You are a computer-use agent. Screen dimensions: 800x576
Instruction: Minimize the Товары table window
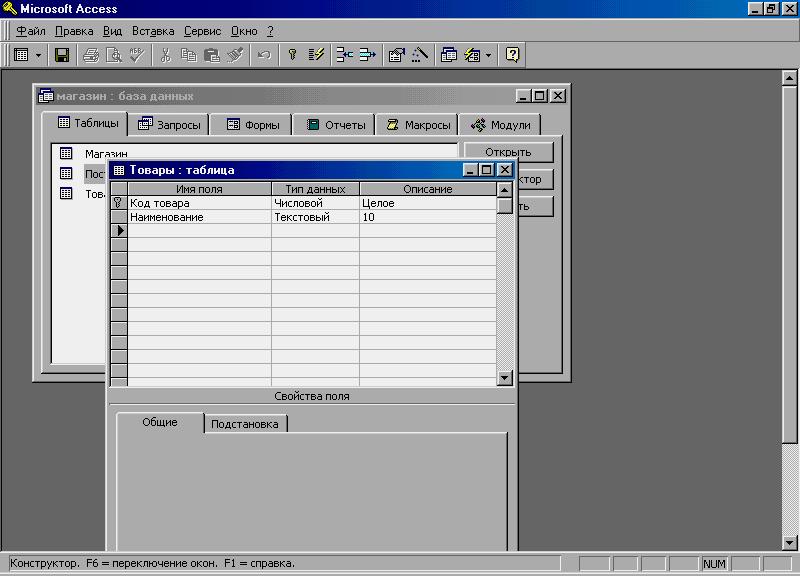470,170
